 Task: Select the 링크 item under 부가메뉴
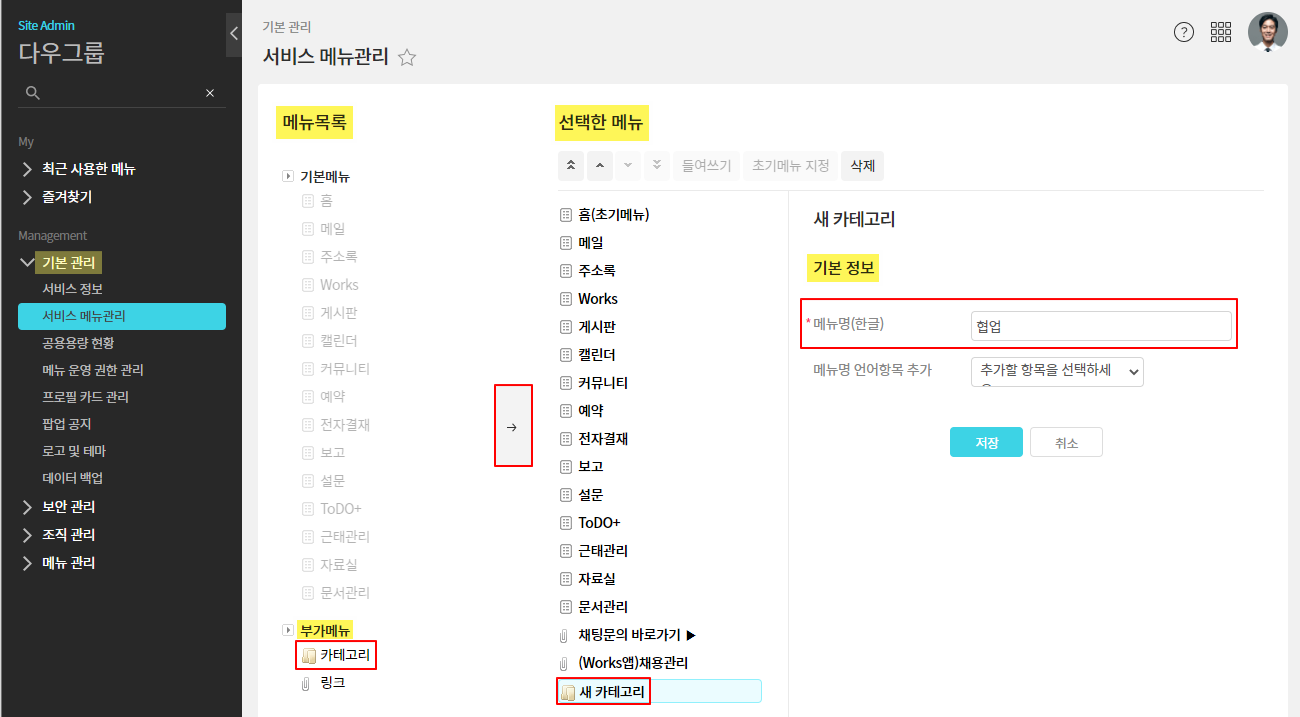click(x=332, y=683)
